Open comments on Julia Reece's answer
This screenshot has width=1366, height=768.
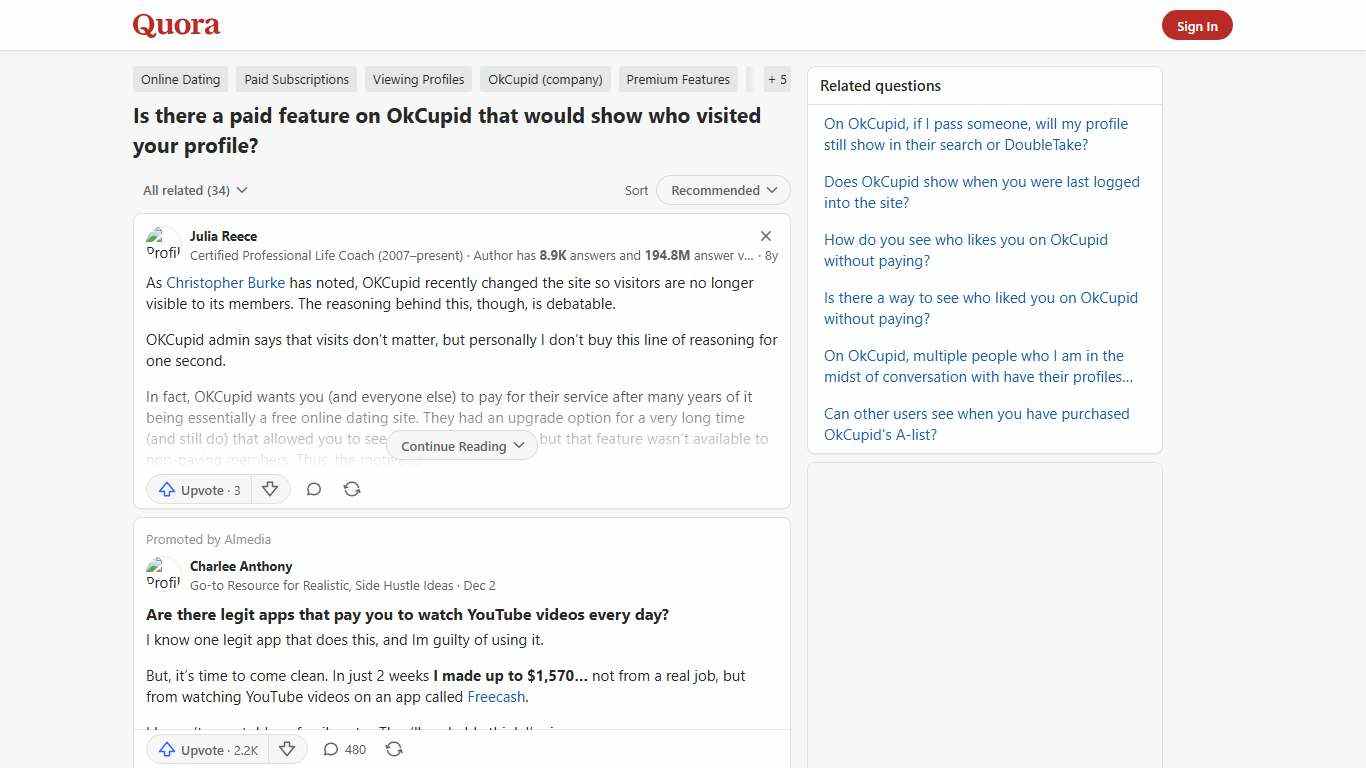pos(314,489)
